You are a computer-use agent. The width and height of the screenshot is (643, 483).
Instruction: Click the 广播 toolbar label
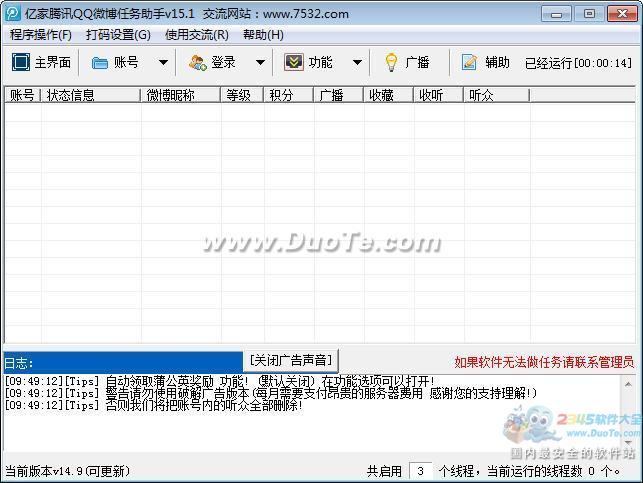point(417,63)
